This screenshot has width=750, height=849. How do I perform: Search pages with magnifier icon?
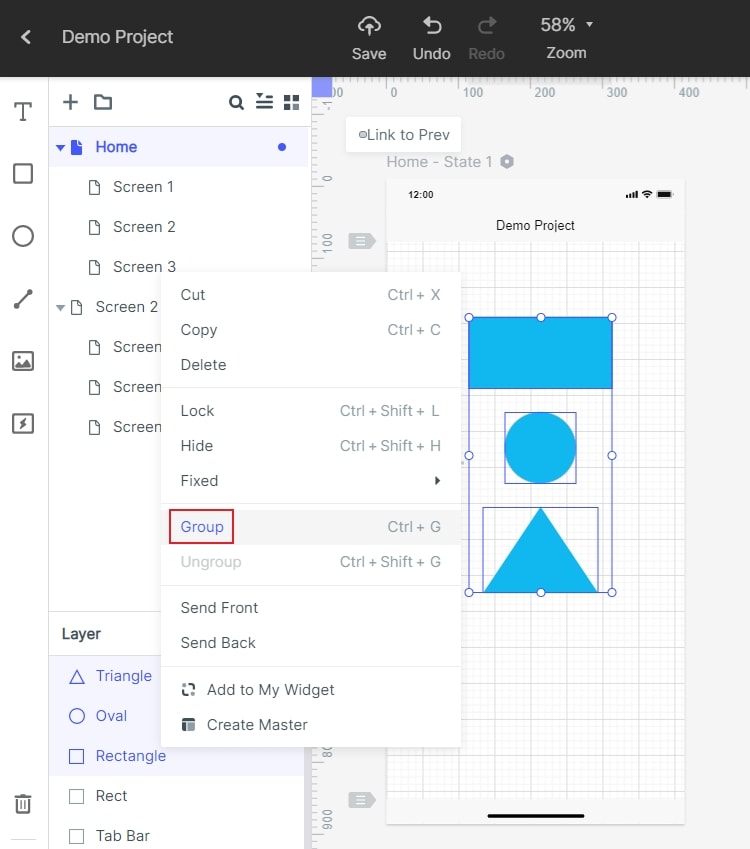tap(236, 102)
